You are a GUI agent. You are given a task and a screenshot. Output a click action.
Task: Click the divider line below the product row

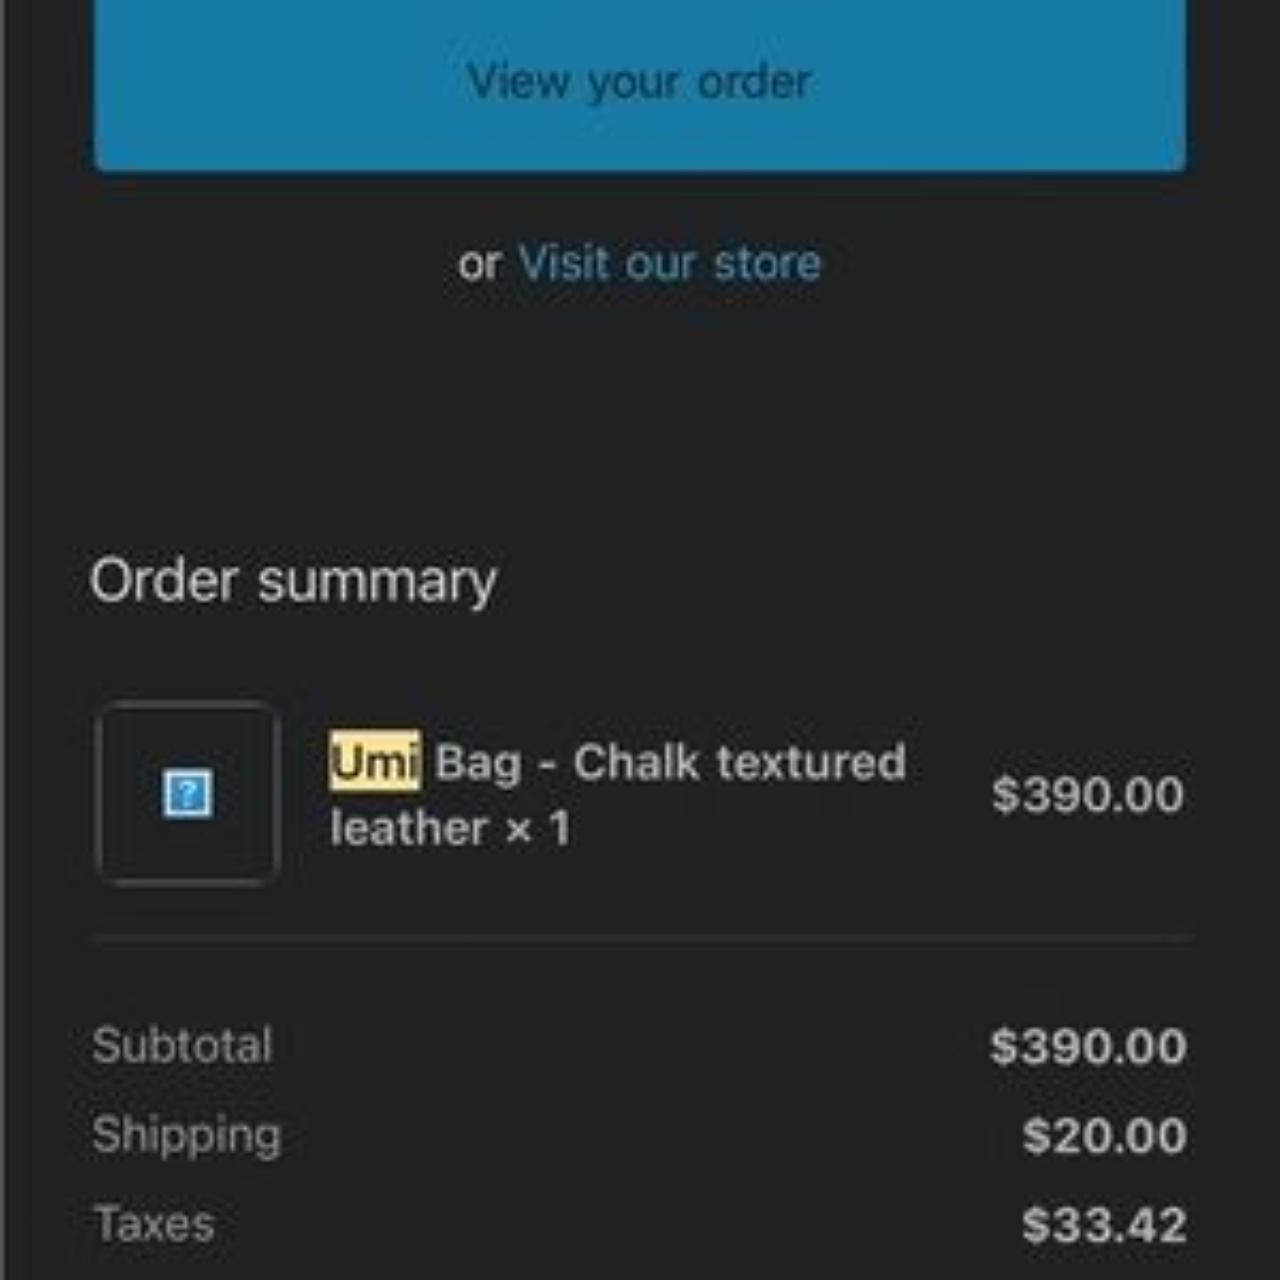(x=640, y=939)
